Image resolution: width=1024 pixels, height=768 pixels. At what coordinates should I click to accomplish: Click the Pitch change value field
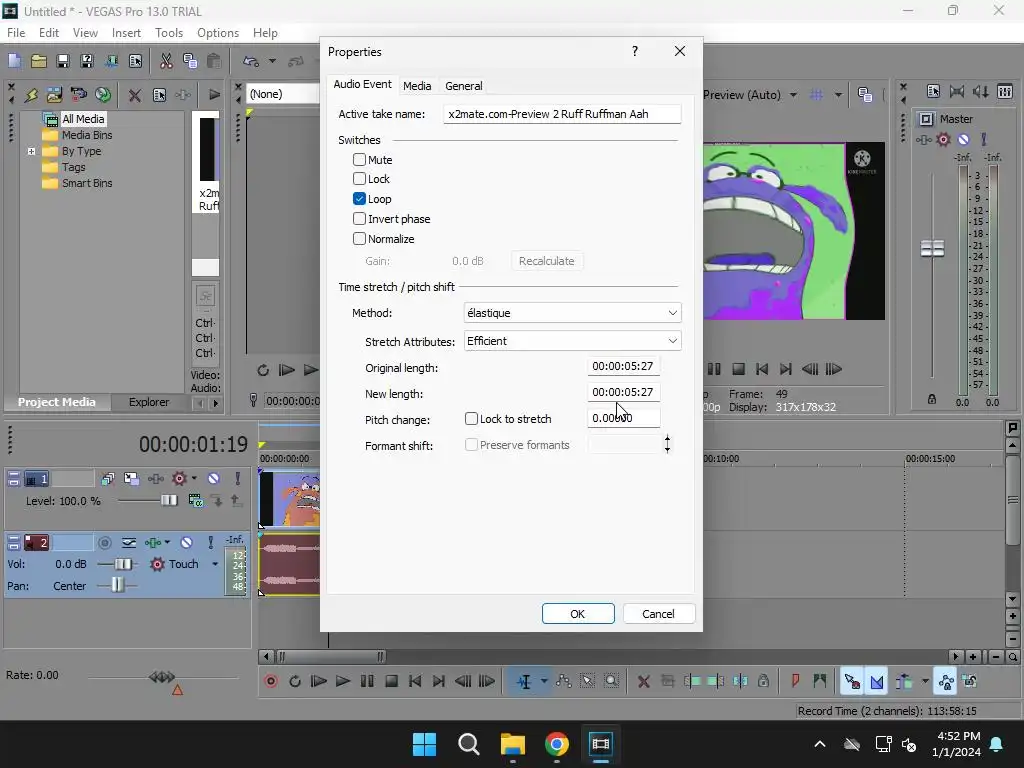[623, 418]
